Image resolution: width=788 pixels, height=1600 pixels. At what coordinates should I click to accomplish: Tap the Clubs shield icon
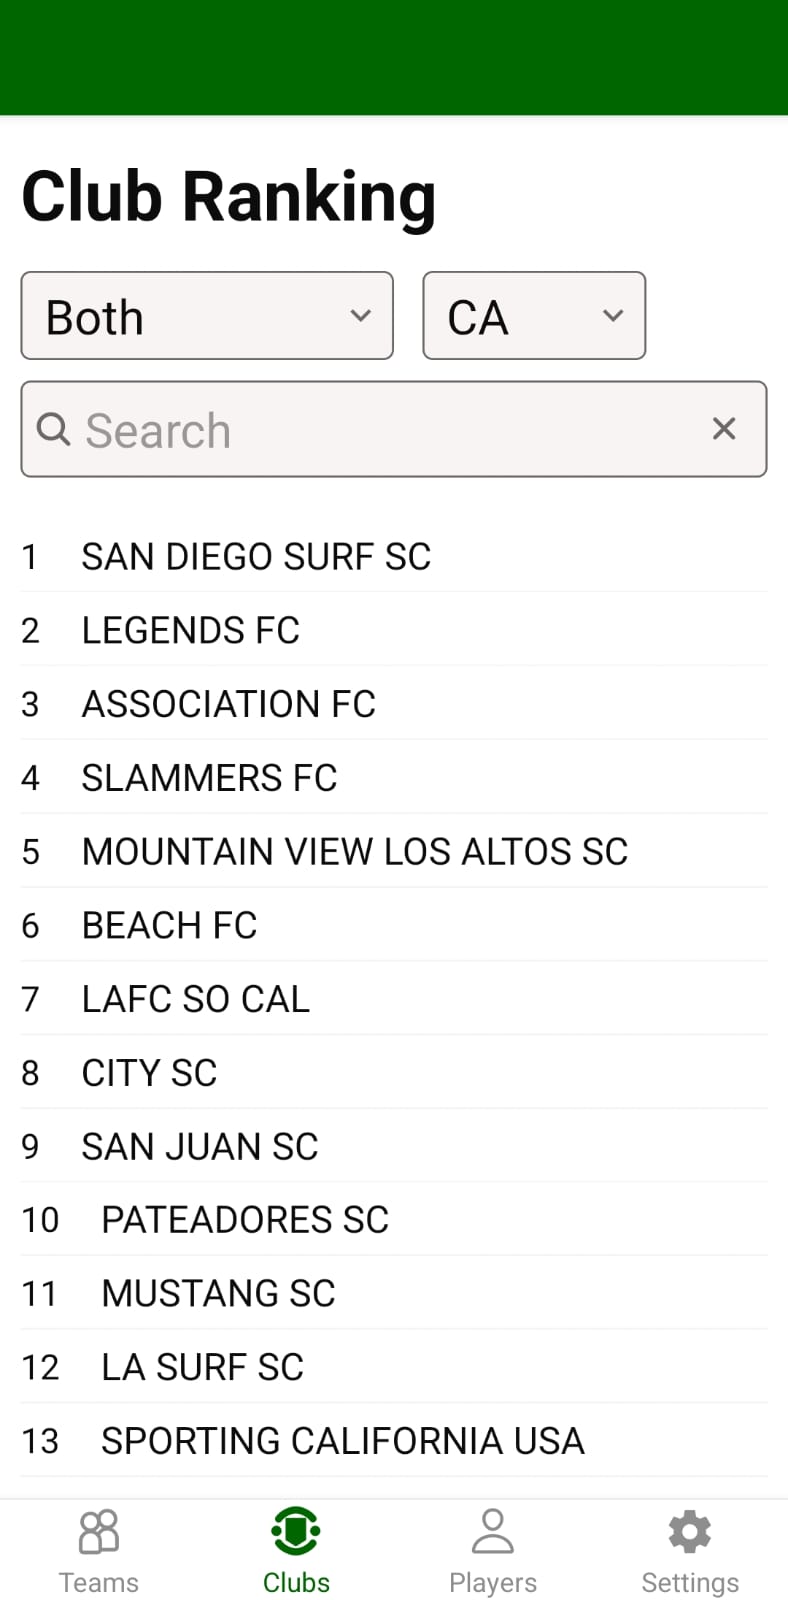pyautogui.click(x=296, y=1531)
